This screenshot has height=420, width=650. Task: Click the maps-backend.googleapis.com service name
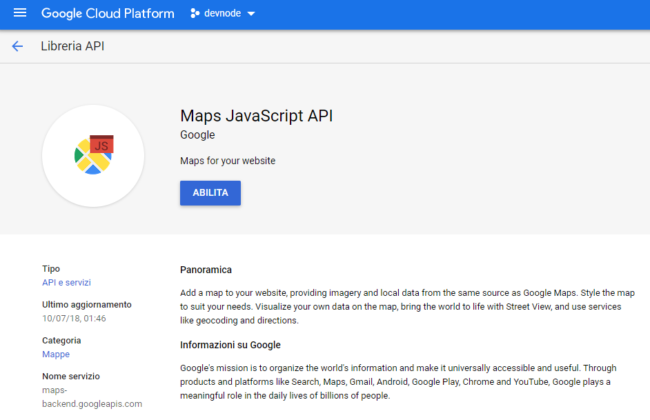pos(92,397)
